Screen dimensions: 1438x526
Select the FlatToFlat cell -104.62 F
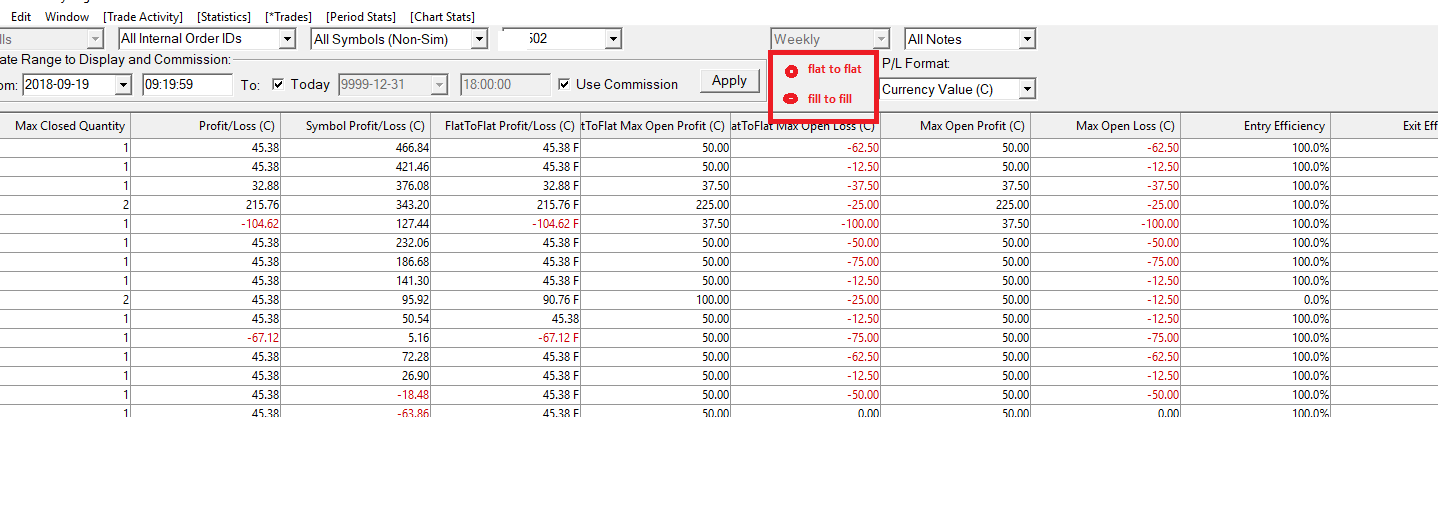click(x=505, y=224)
